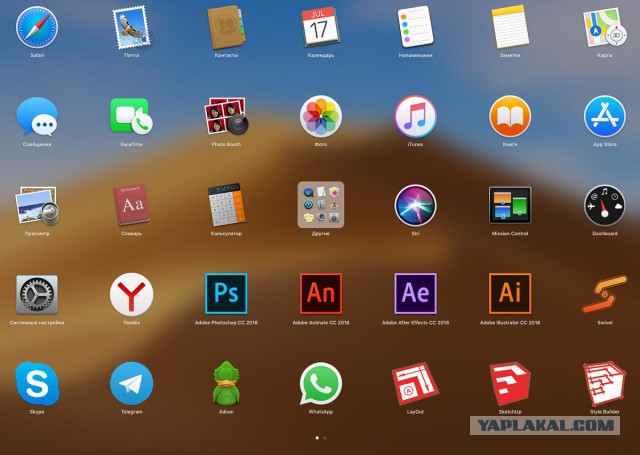Open the Books (Книги) app
This screenshot has height=455, width=640.
coord(510,117)
